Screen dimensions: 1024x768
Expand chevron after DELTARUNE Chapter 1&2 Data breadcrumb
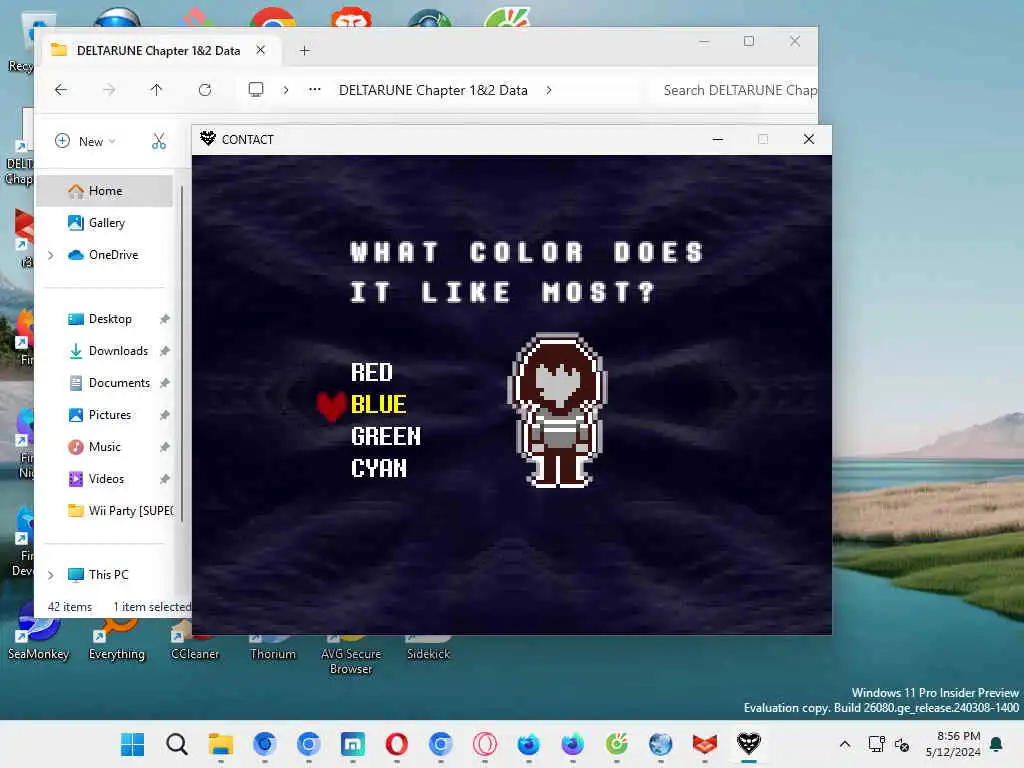(x=549, y=90)
